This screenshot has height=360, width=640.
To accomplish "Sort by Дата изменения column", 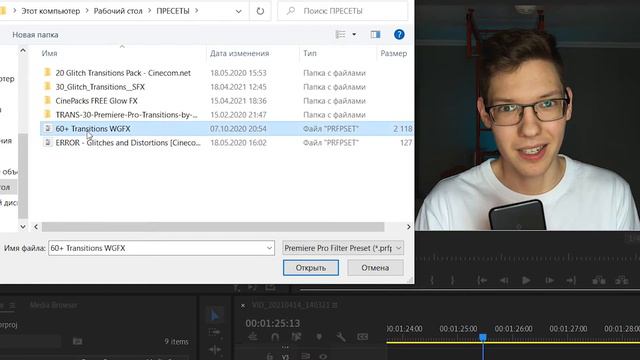I will (x=240, y=53).
